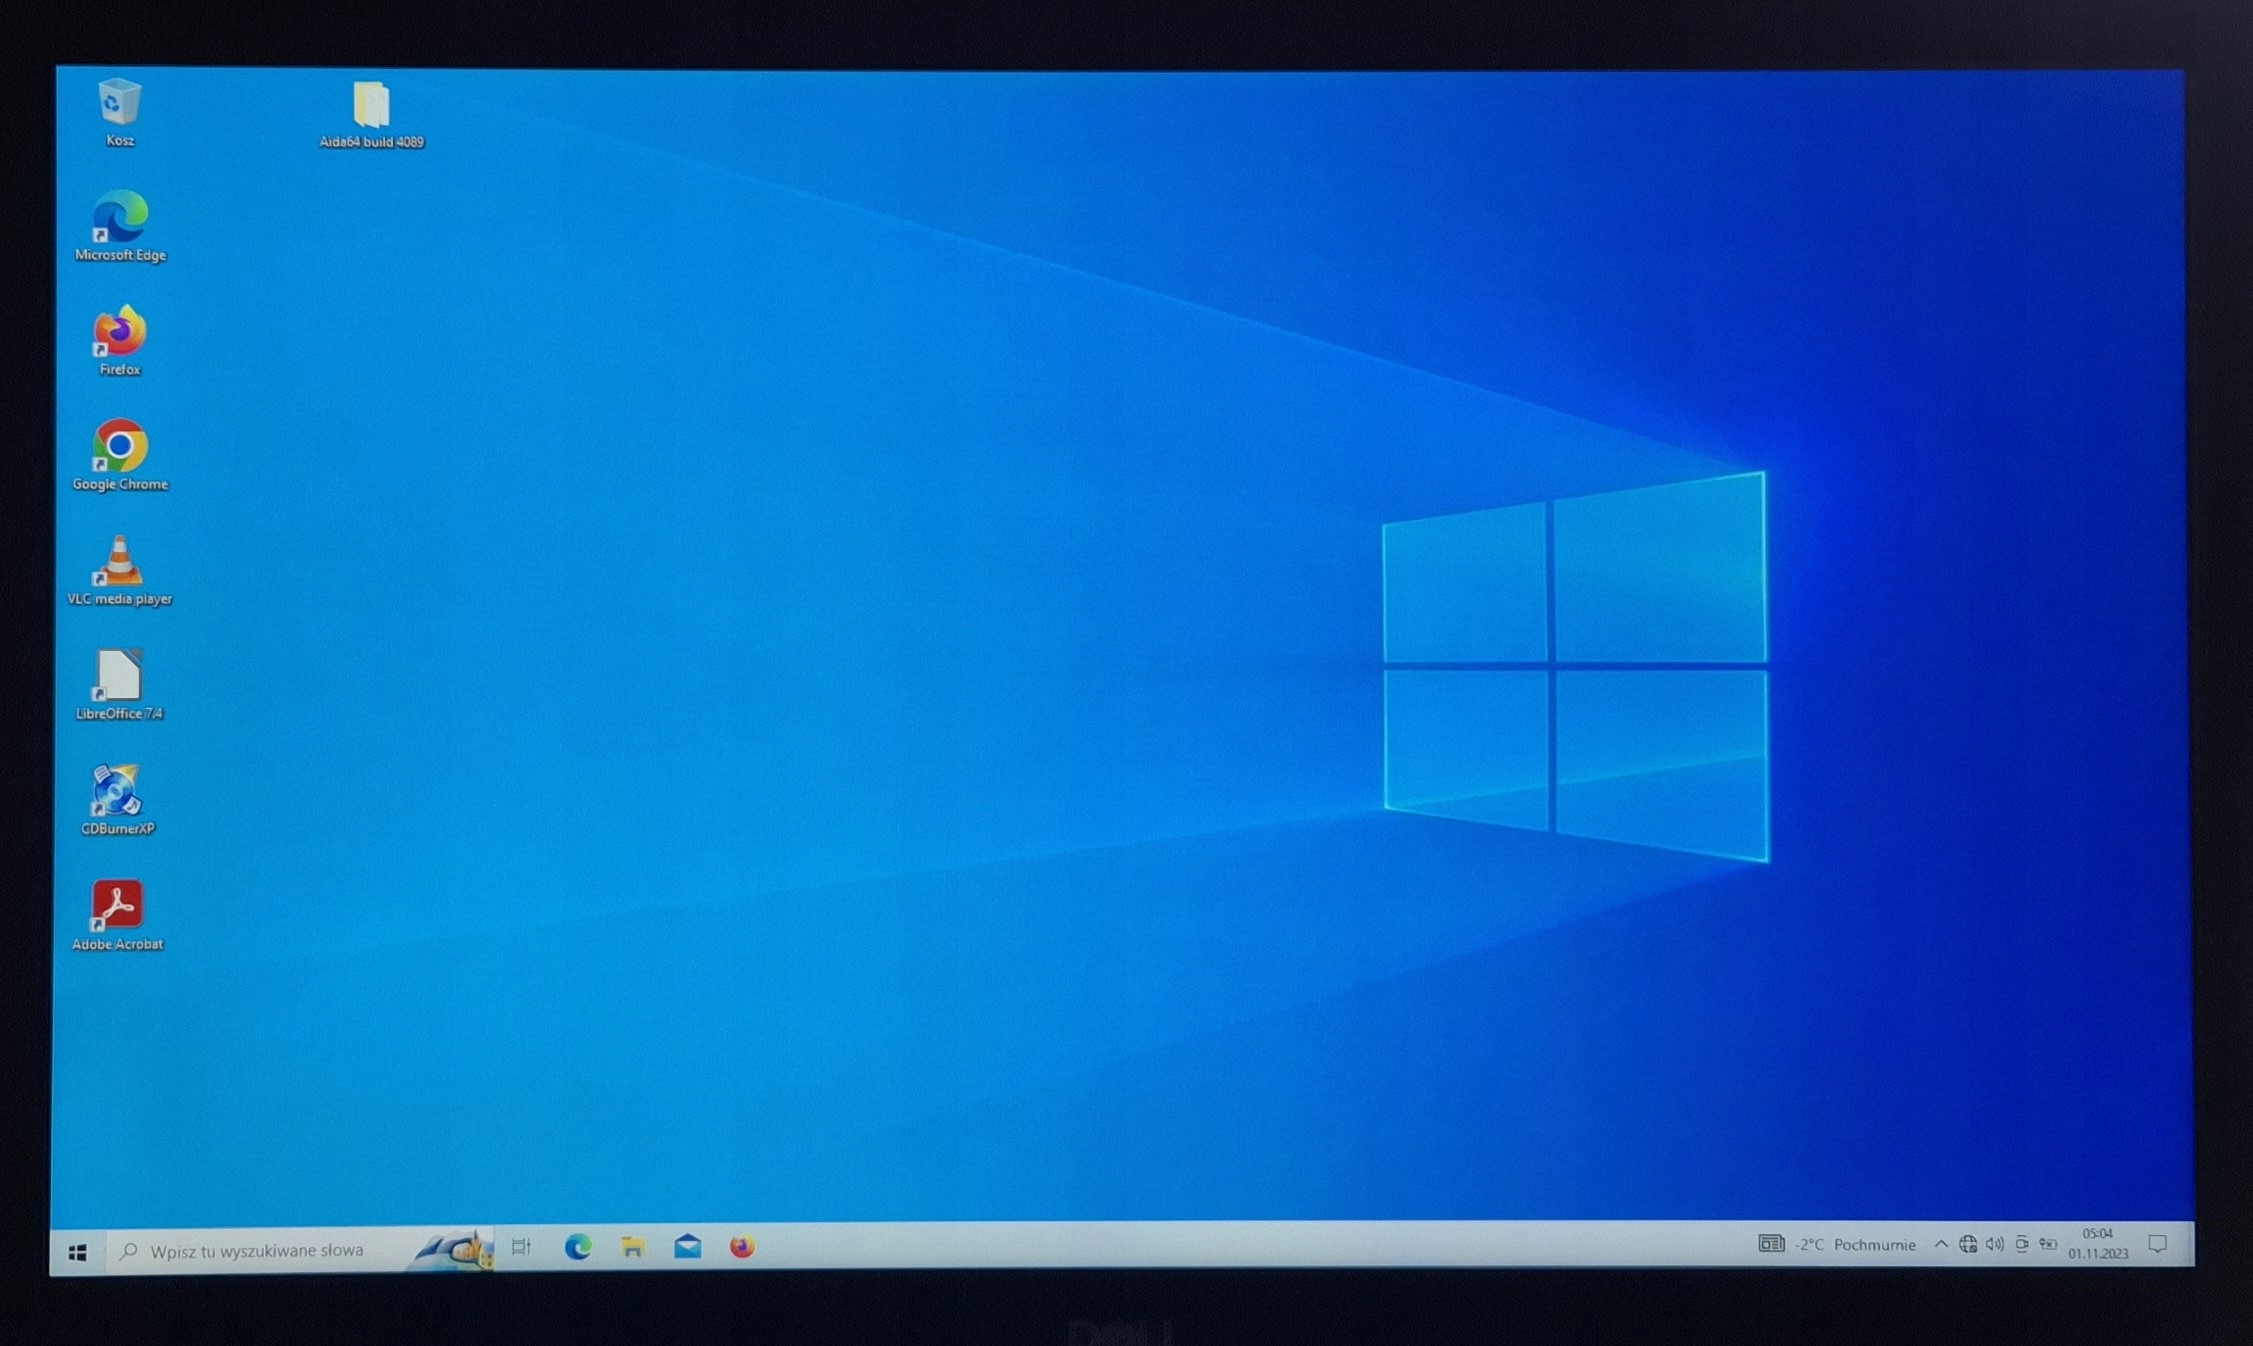Image resolution: width=2253 pixels, height=1346 pixels.
Task: Select the Adobe Acrobat desktop shortcut
Action: pyautogui.click(x=118, y=916)
